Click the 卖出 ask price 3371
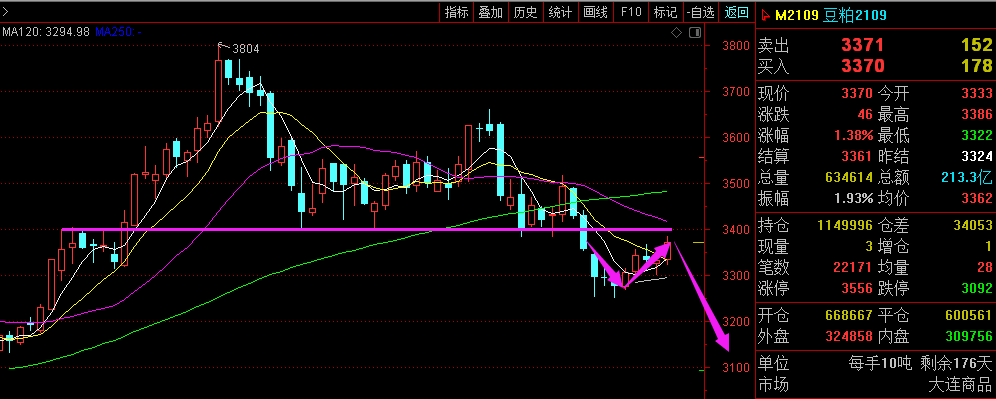The width and height of the screenshot is (996, 399). pyautogui.click(x=863, y=45)
